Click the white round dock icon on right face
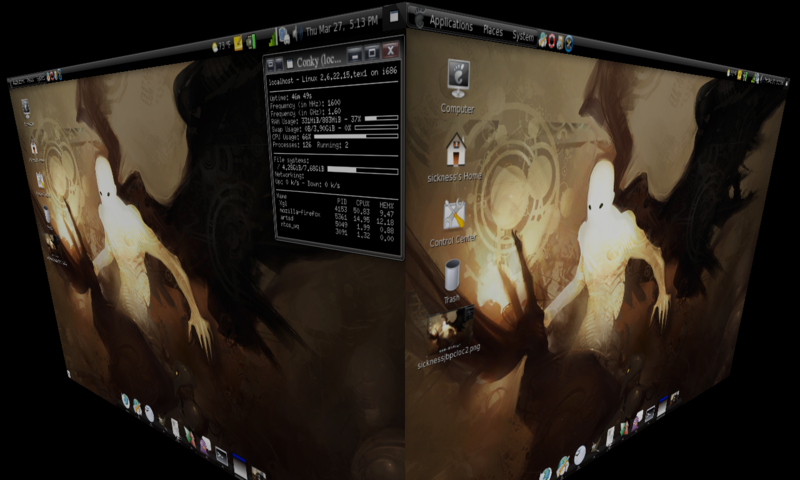Viewport: 800px width, 480px height. (x=580, y=454)
